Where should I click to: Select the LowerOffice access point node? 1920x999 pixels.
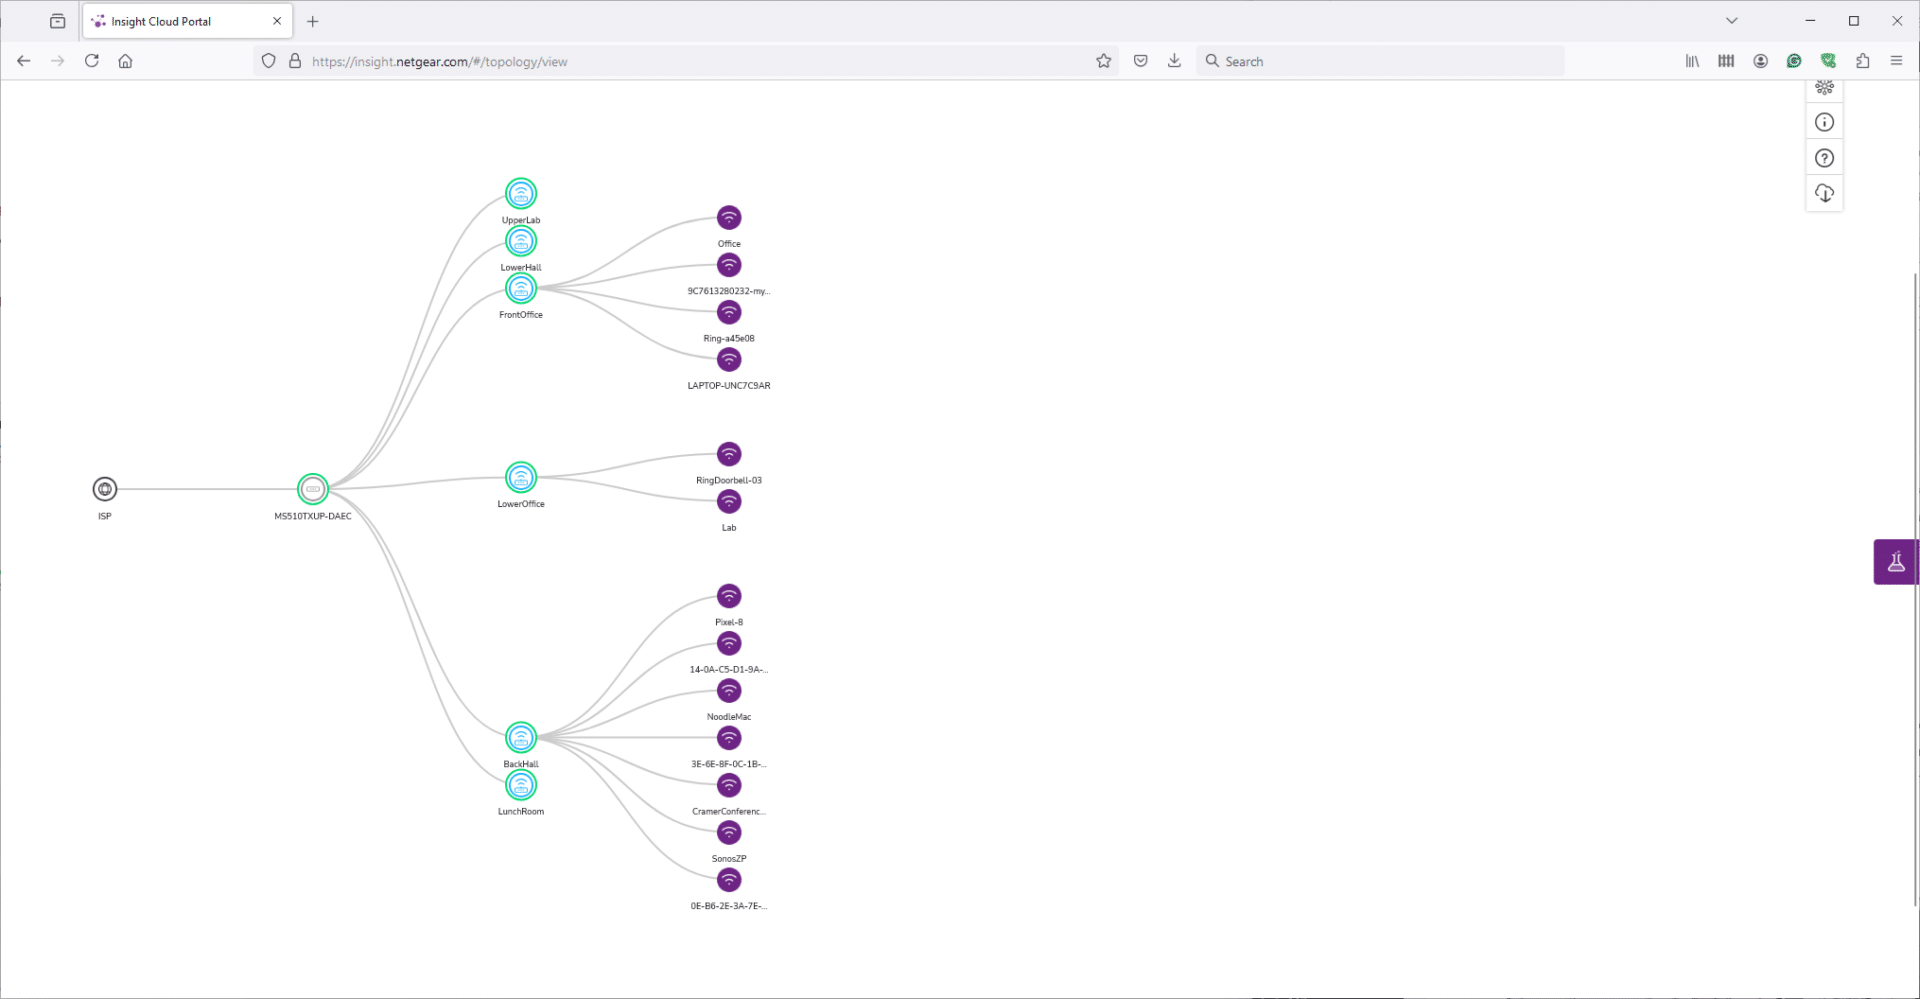(521, 478)
